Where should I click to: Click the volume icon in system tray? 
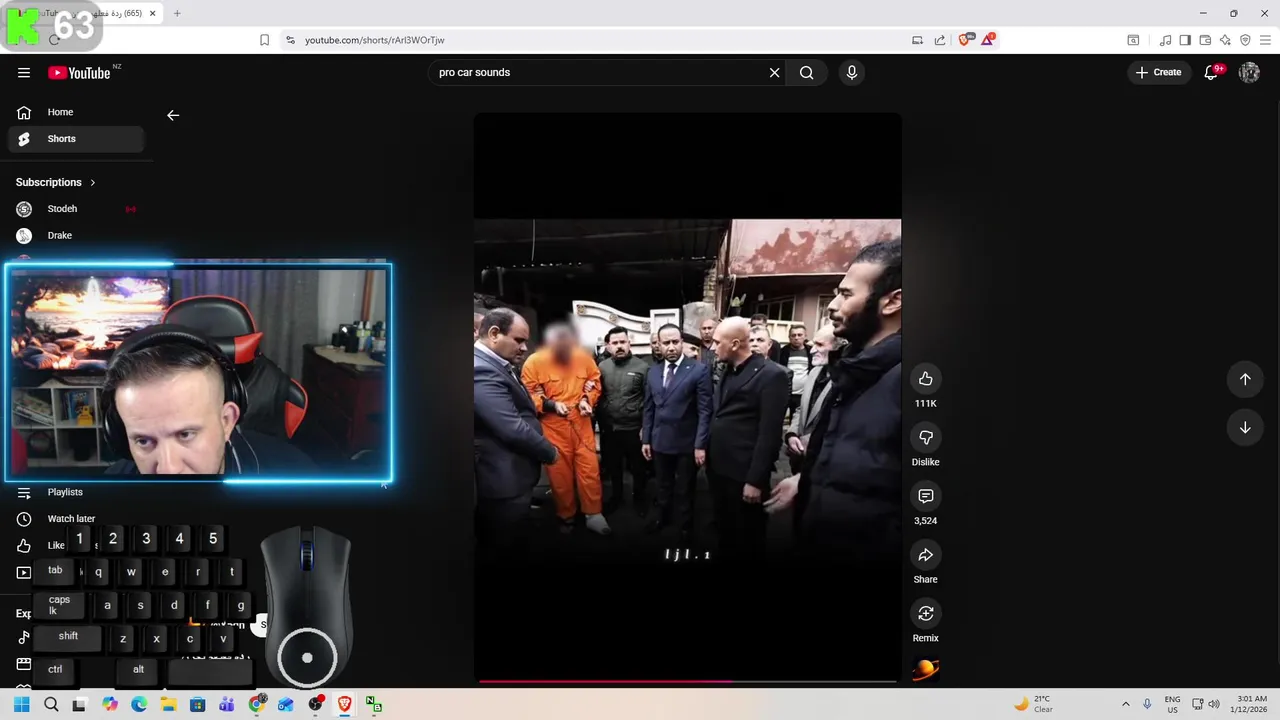[x=1214, y=704]
